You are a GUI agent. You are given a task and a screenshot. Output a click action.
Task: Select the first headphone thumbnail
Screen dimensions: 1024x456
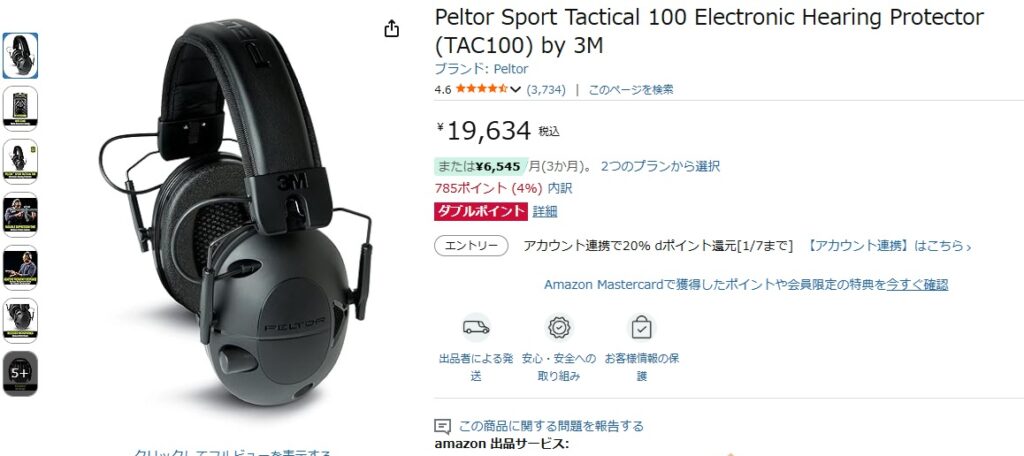pyautogui.click(x=20, y=56)
